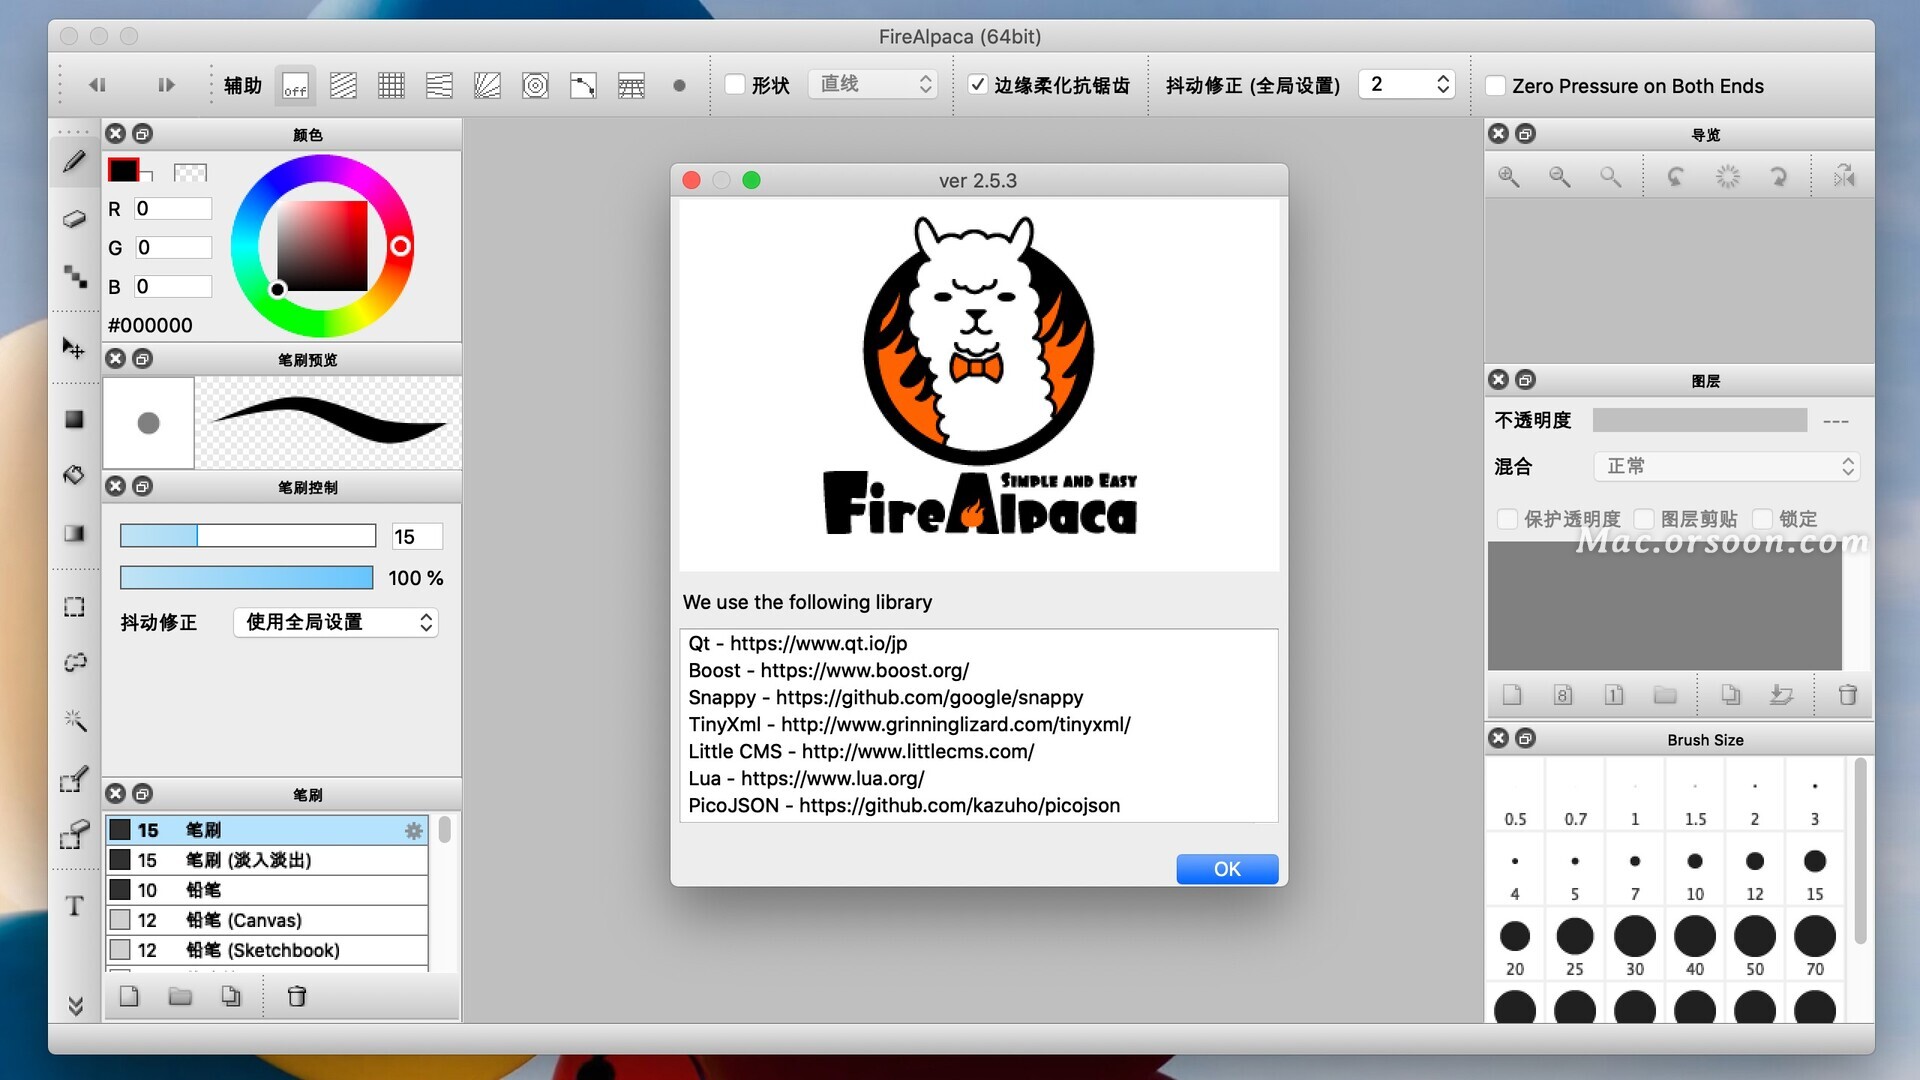Select the Lasso selection tool

[x=74, y=662]
